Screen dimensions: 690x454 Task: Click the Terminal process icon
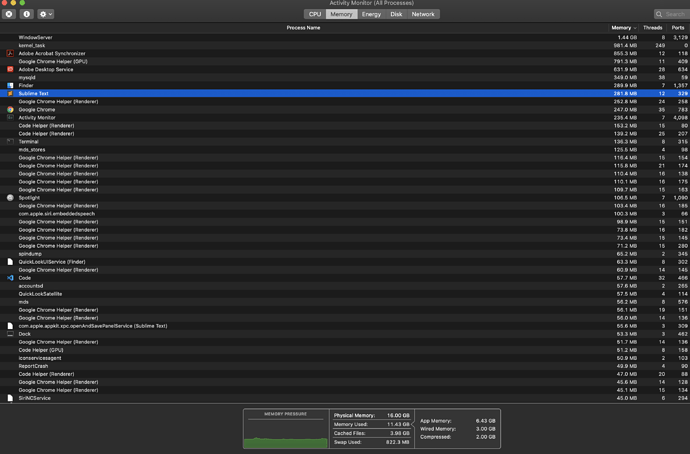click(x=10, y=142)
